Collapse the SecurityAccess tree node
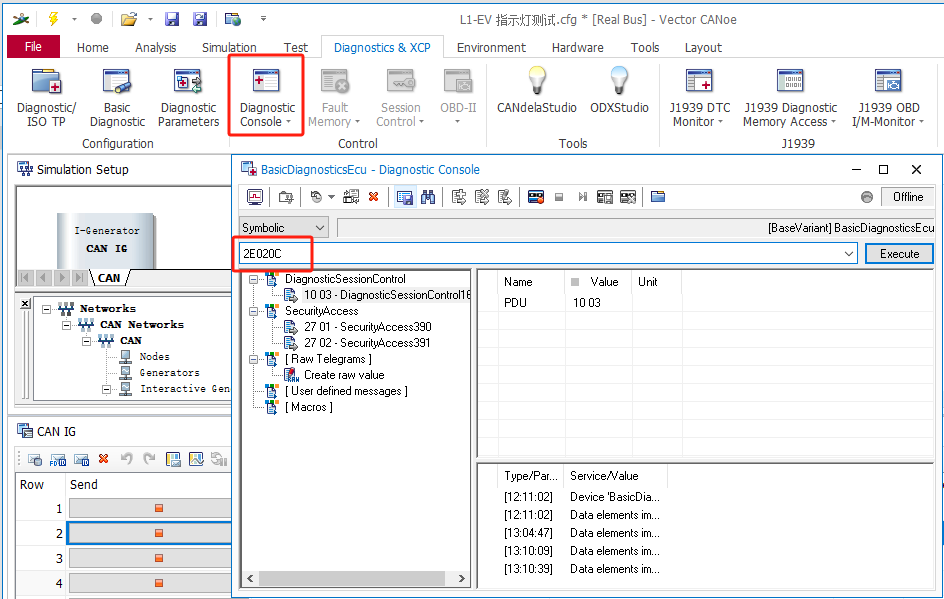 point(253,311)
